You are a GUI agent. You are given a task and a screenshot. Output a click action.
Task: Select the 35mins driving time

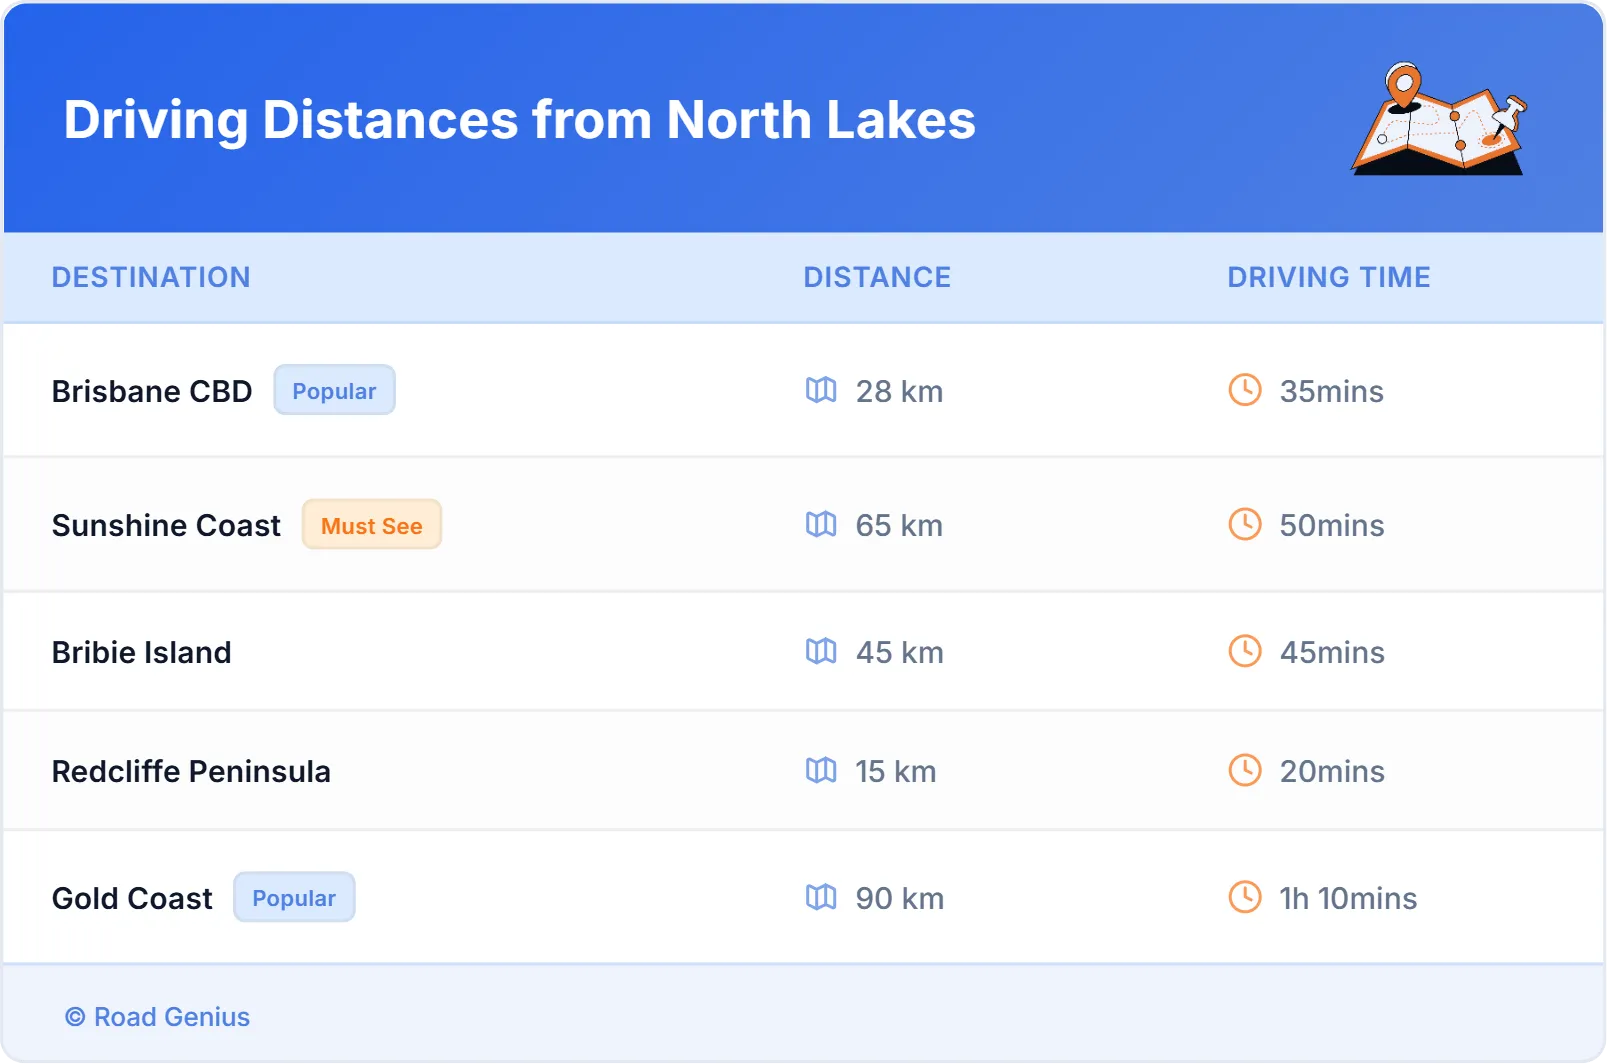pyautogui.click(x=1332, y=391)
